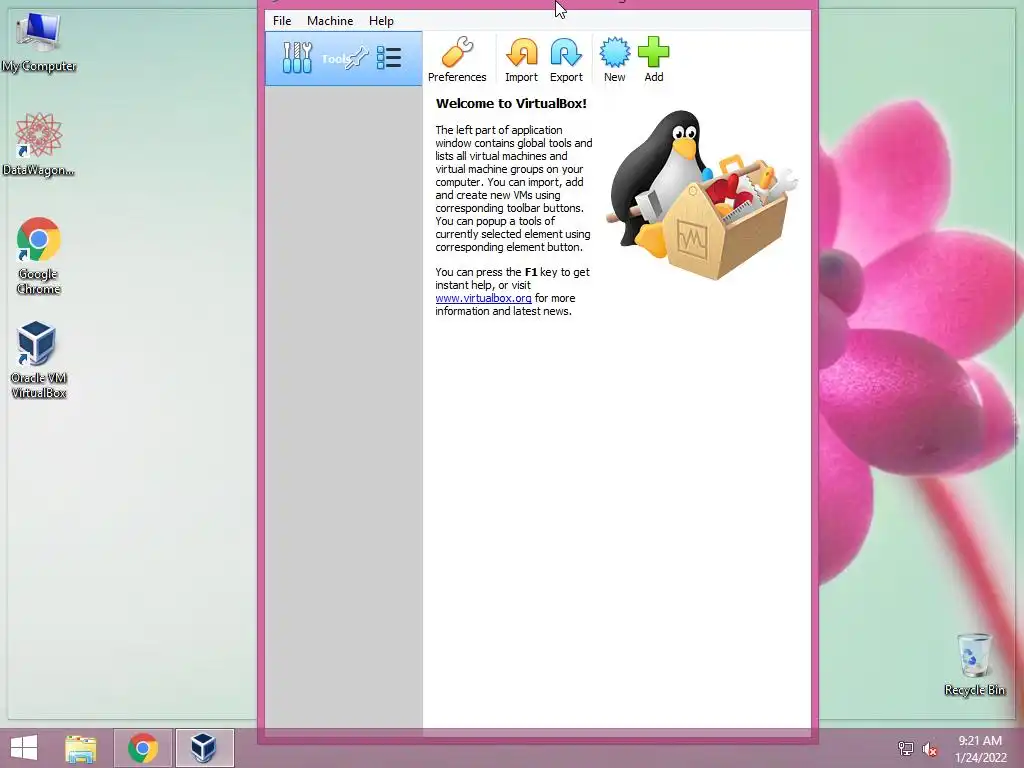This screenshot has width=1024, height=768.
Task: Click the Welcome to VirtualBox! heading
Action: point(511,103)
